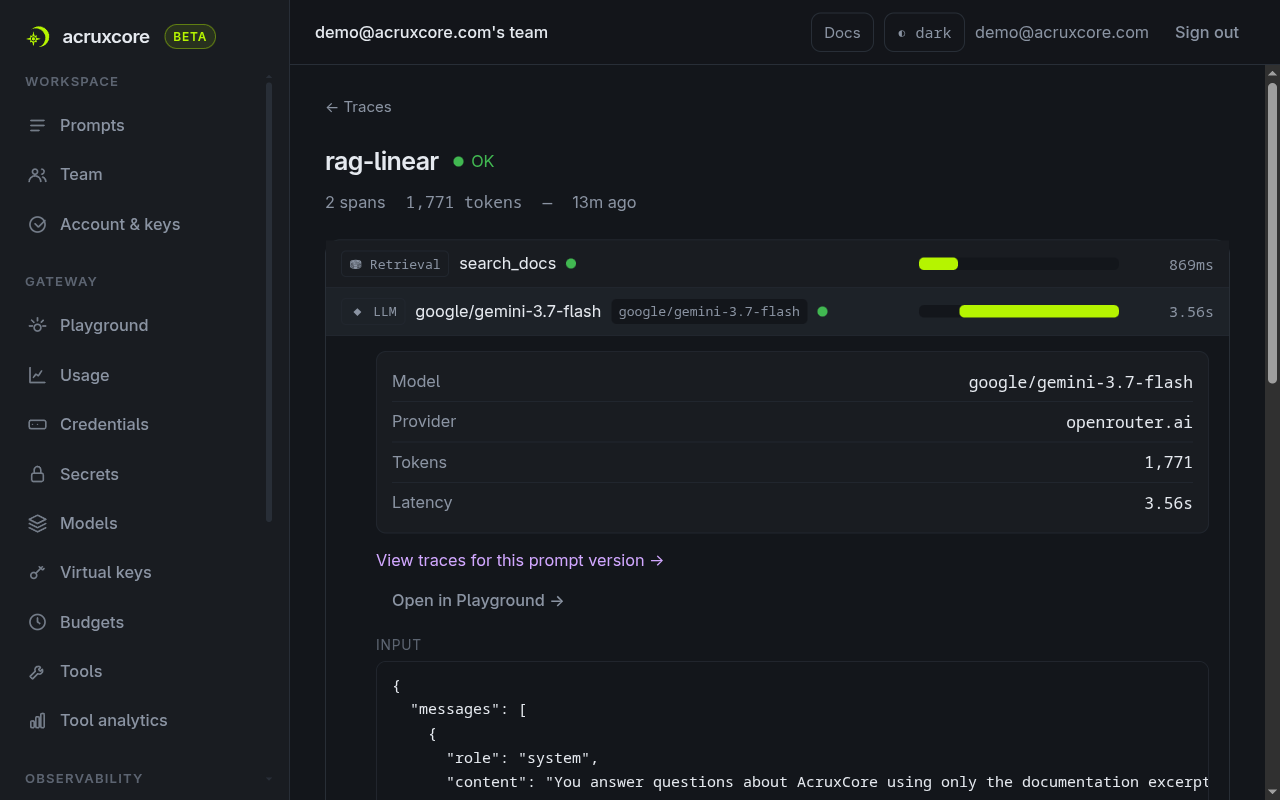Open the Usage page

[x=84, y=375]
